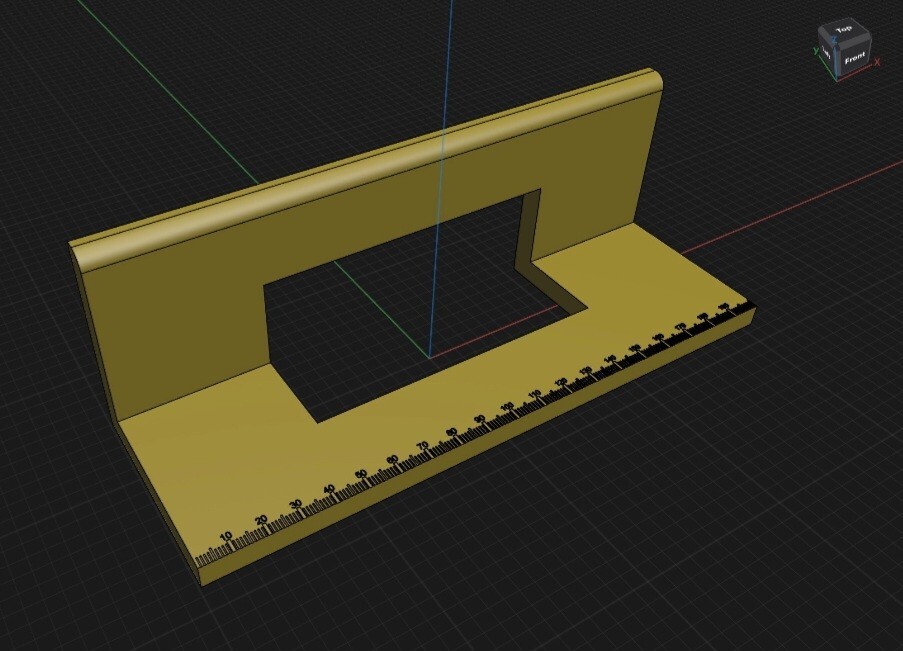Click the green Y axis label by the view cube
Viewport: 903px width, 651px height.
816,51
